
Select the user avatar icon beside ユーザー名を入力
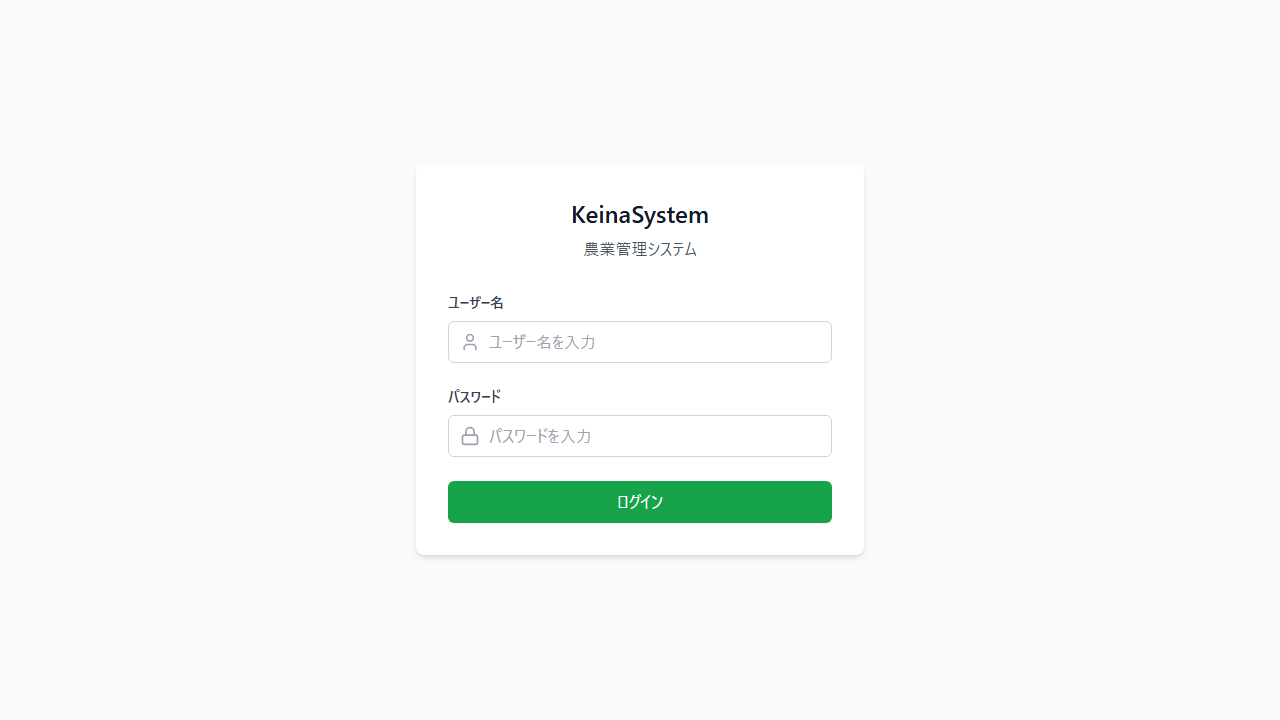(x=470, y=342)
